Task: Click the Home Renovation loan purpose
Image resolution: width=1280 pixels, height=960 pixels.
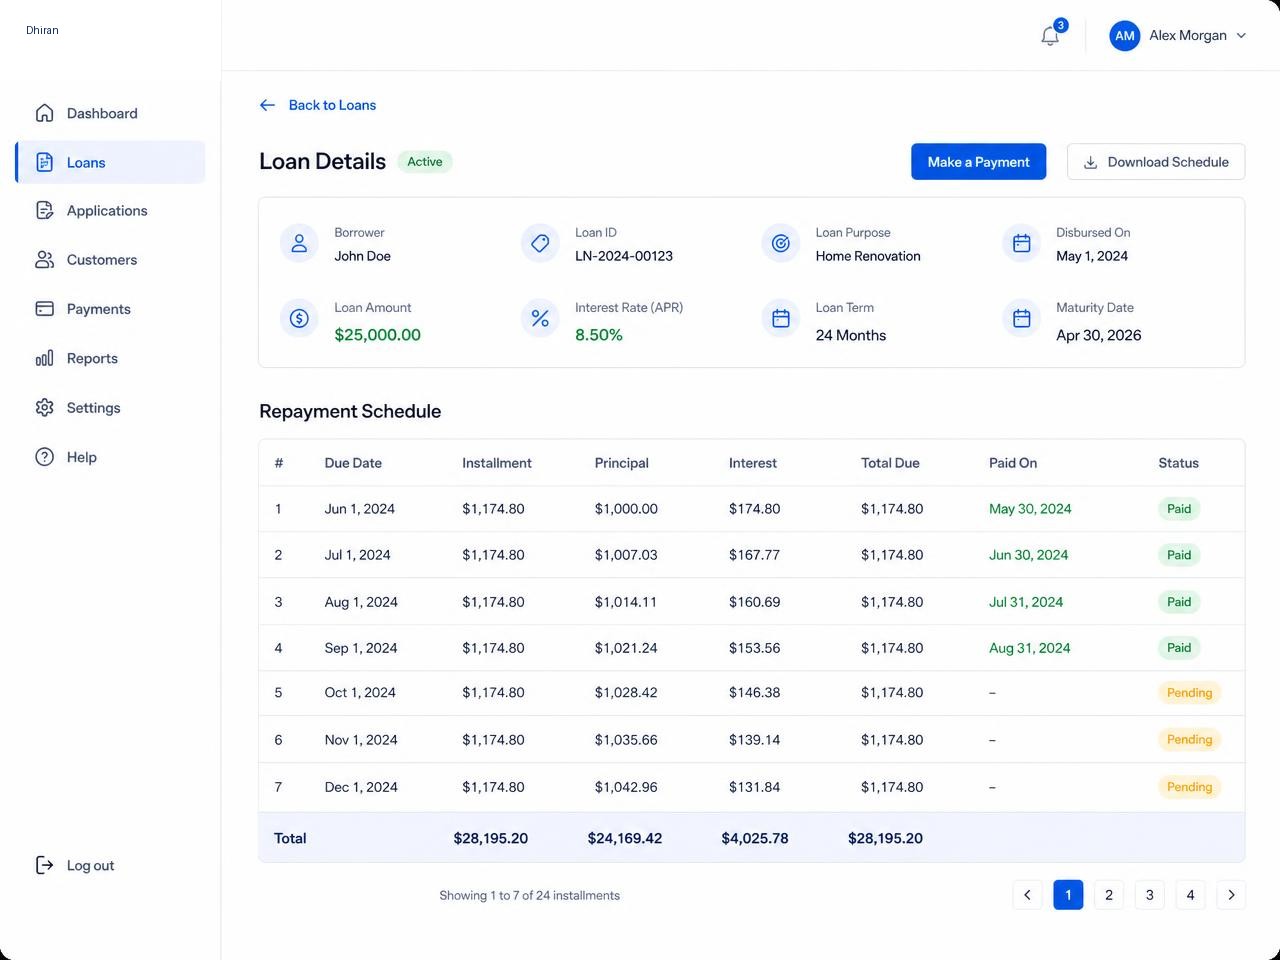Action: 868,256
